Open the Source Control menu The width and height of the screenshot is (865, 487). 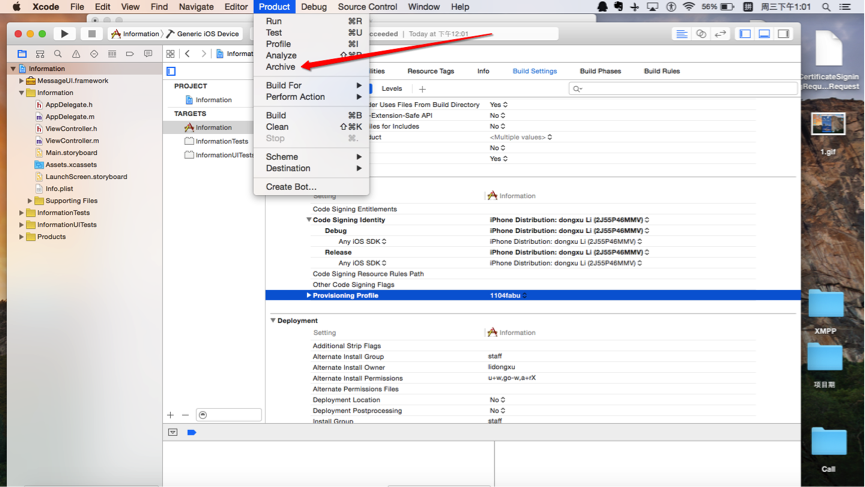pyautogui.click(x=367, y=7)
